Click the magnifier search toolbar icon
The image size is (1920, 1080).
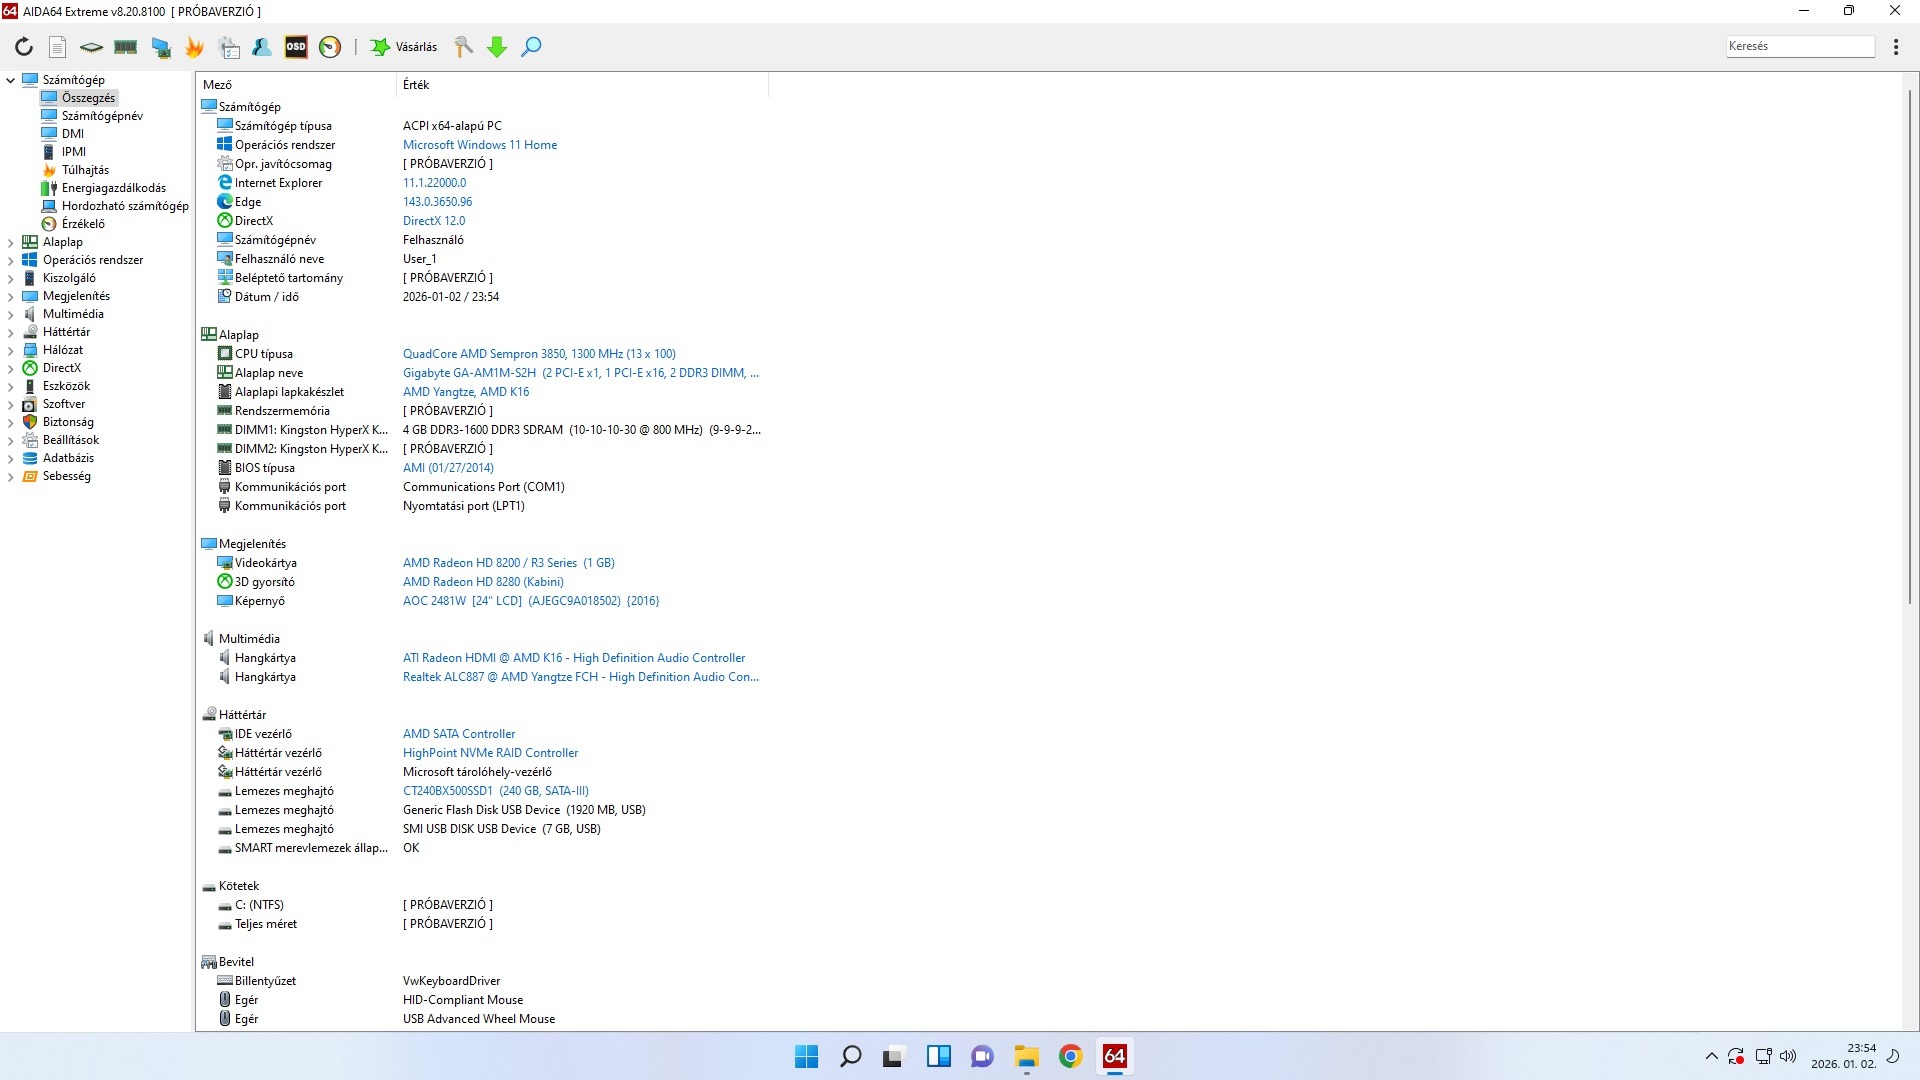pyautogui.click(x=531, y=47)
